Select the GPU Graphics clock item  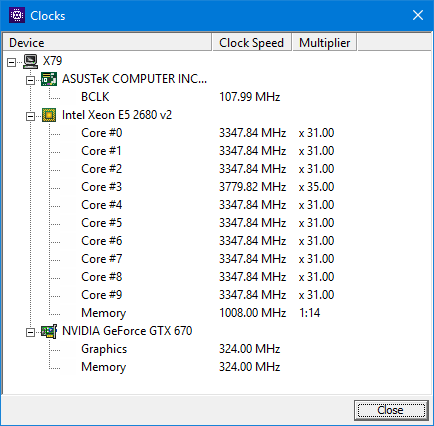click(x=104, y=349)
